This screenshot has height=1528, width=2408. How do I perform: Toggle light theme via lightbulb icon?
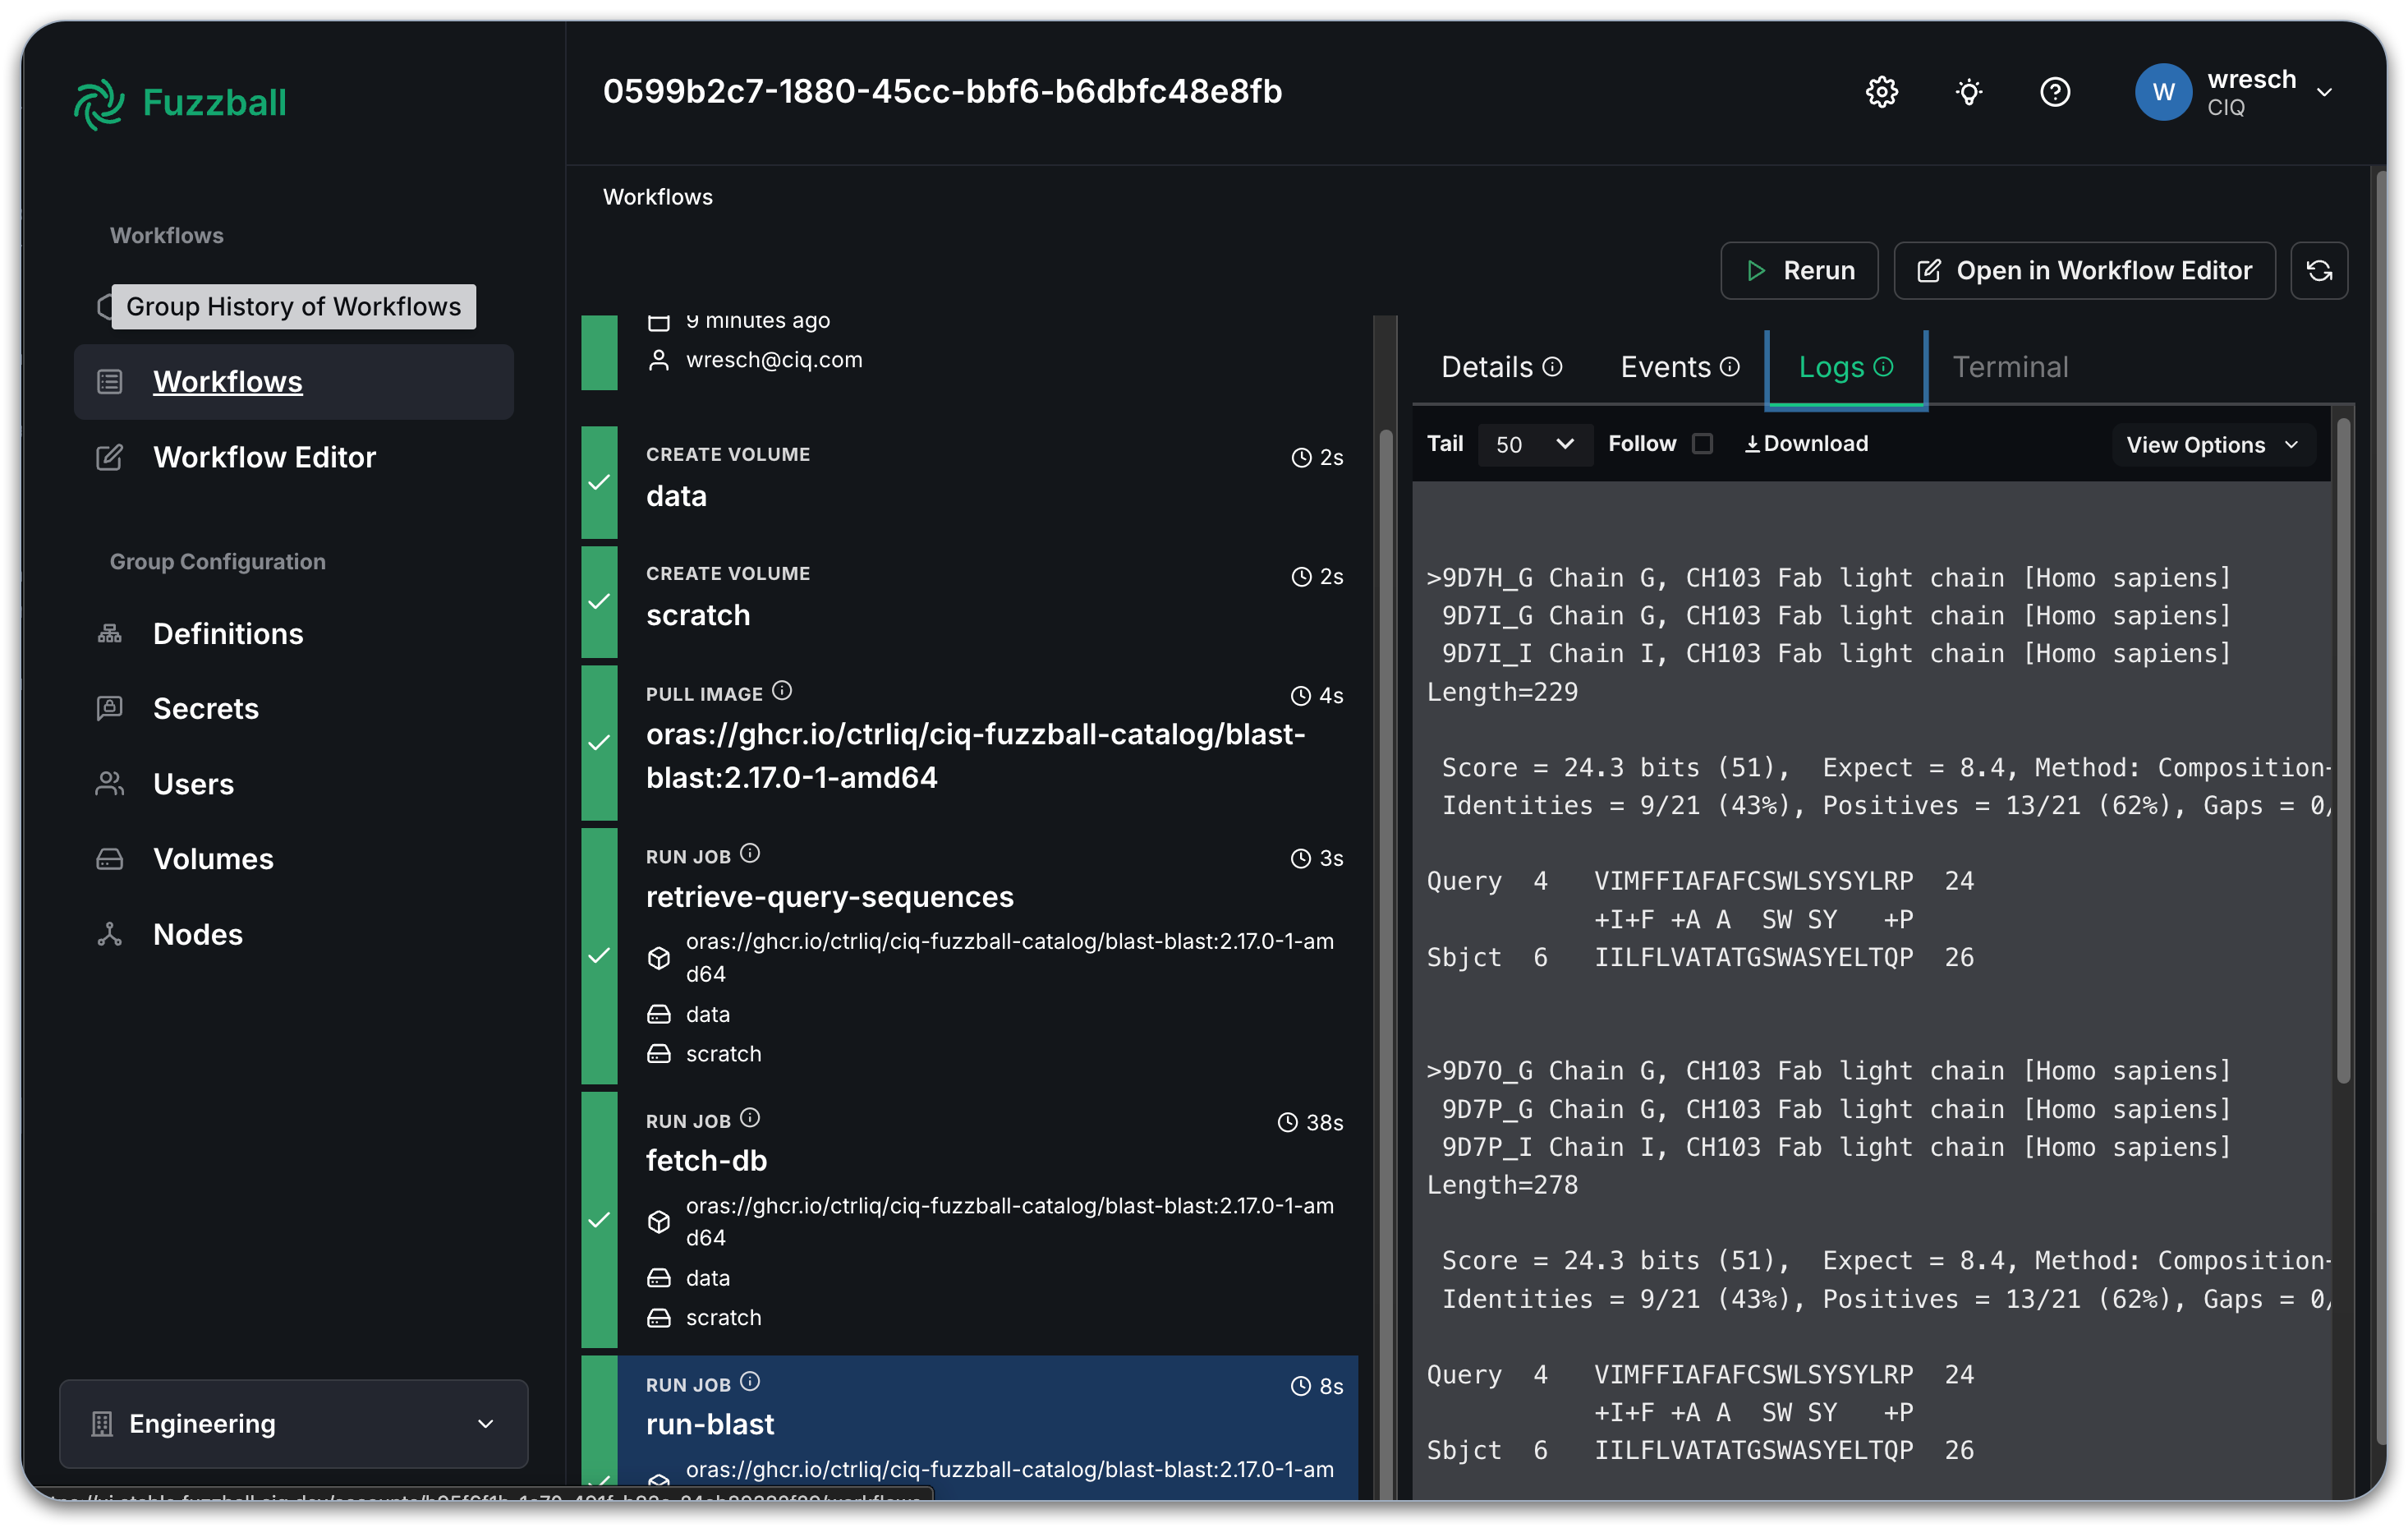1968,92
